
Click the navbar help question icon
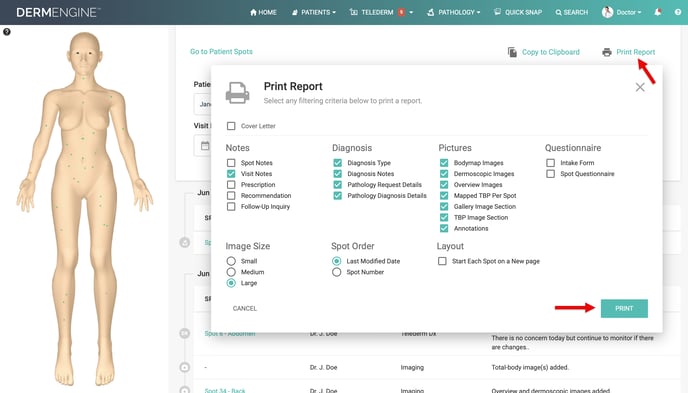[678, 12]
